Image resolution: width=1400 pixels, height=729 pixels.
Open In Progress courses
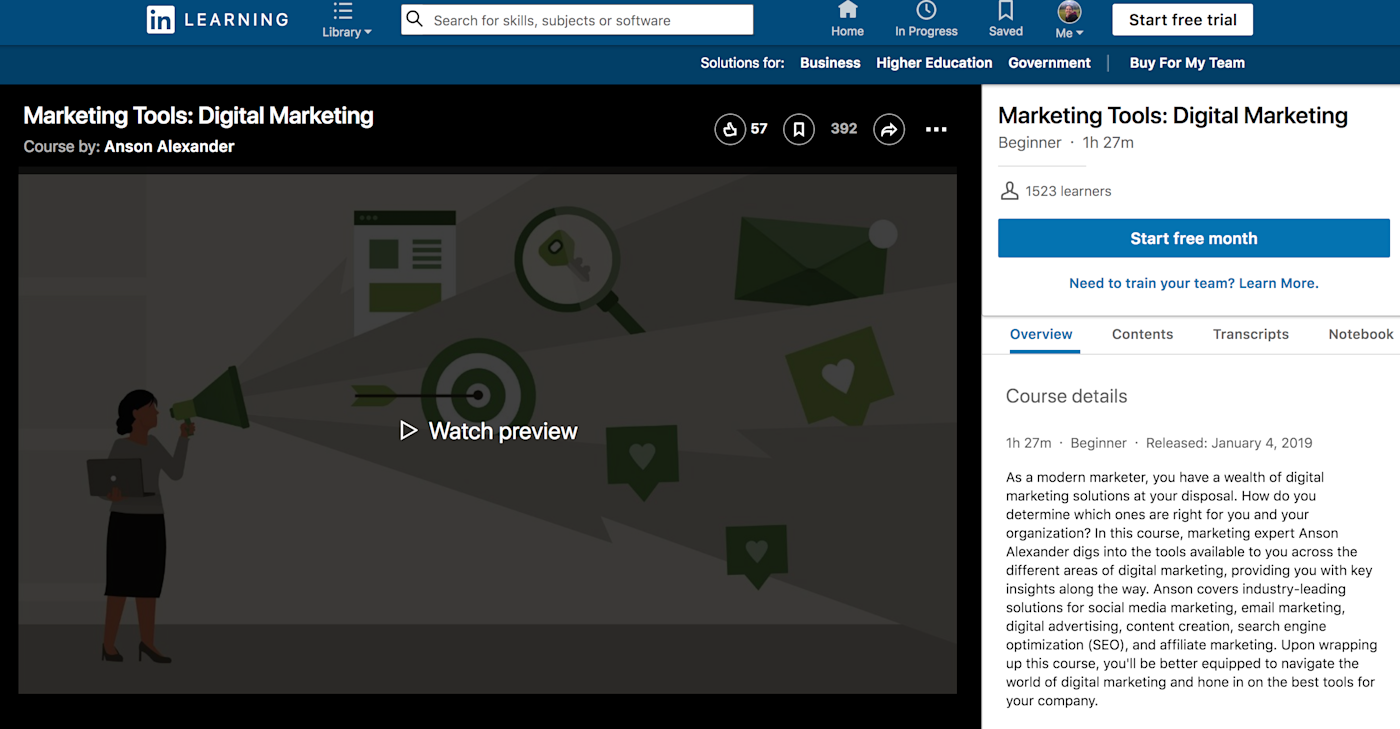926,20
